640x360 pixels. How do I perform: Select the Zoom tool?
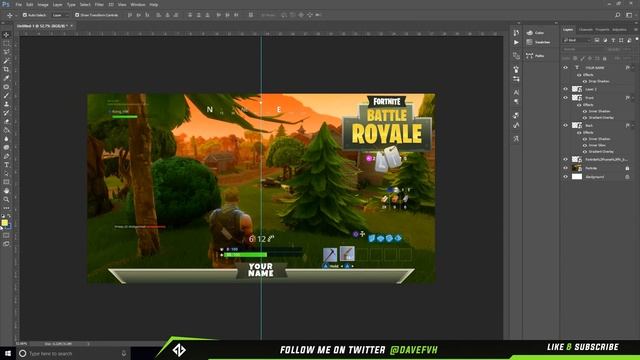pos(6,199)
